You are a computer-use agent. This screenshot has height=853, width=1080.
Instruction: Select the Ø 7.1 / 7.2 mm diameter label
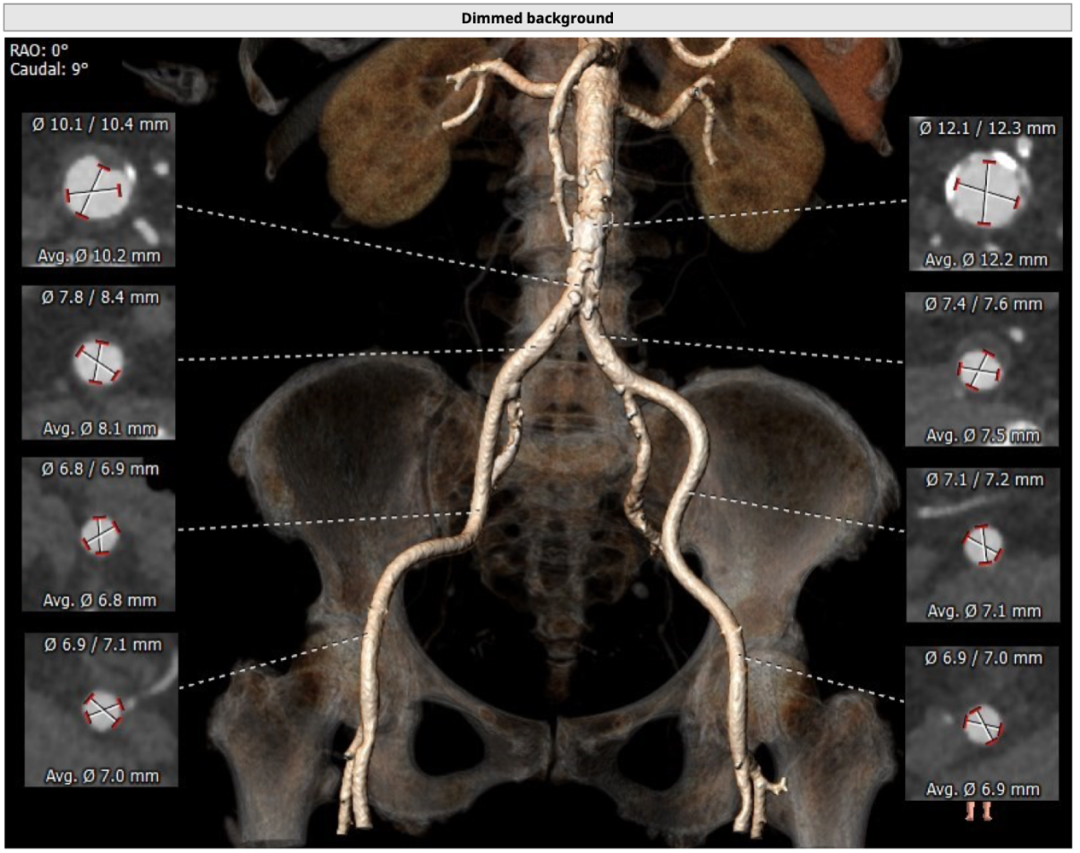coord(984,480)
